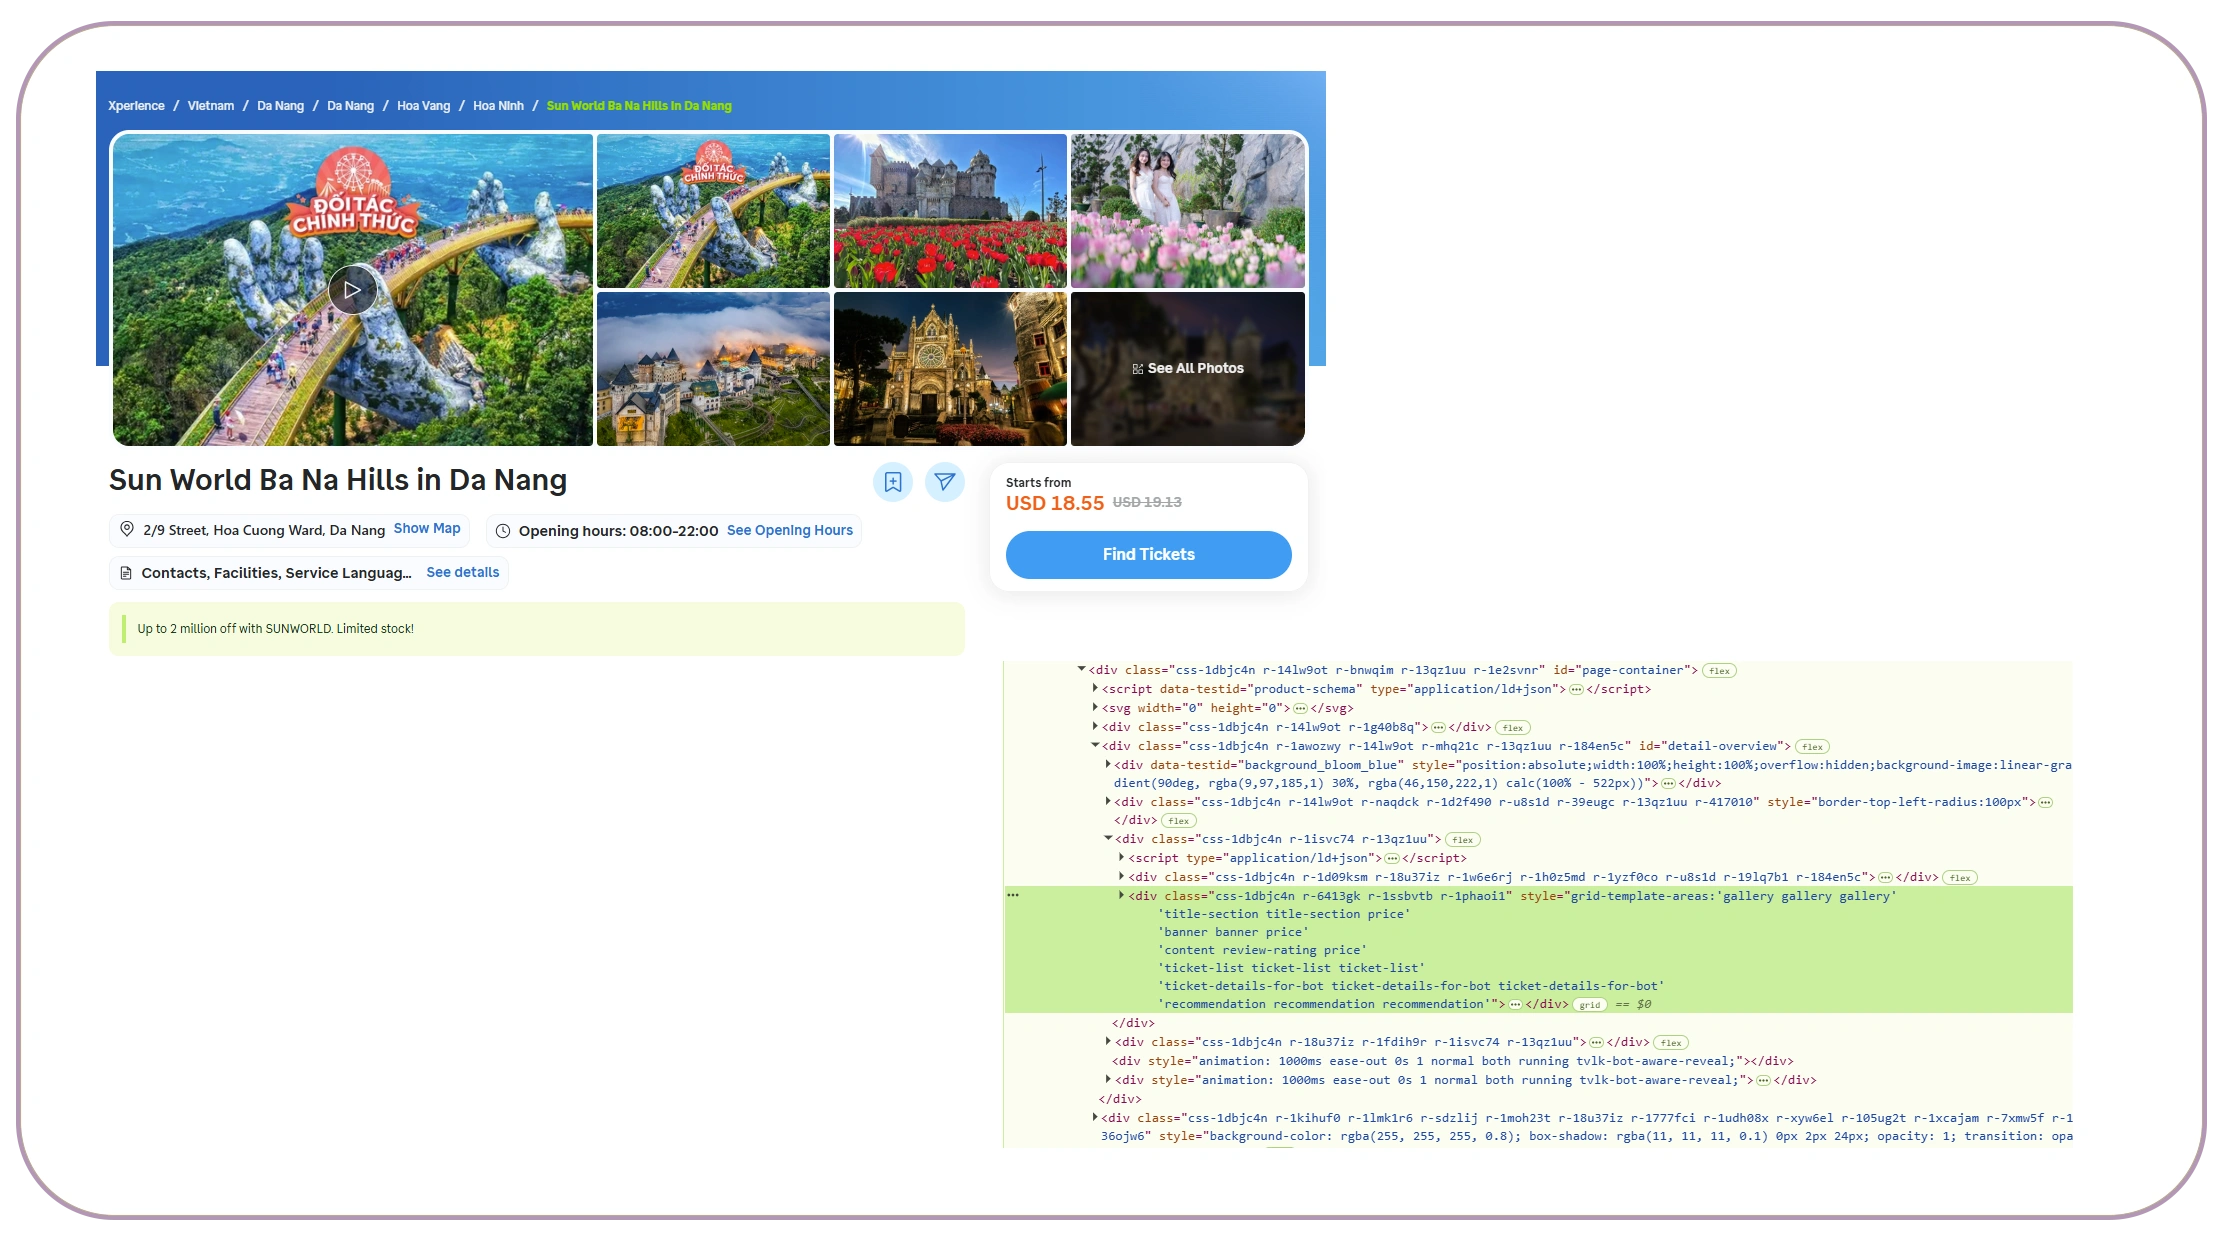This screenshot has height=1240, width=2223.
Task: Click the photo icon beside See All Photos
Action: (x=1138, y=369)
